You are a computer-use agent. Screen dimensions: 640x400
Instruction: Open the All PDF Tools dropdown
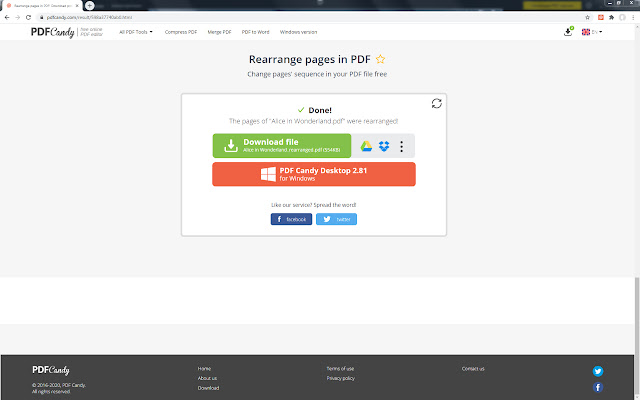pyautogui.click(x=136, y=32)
